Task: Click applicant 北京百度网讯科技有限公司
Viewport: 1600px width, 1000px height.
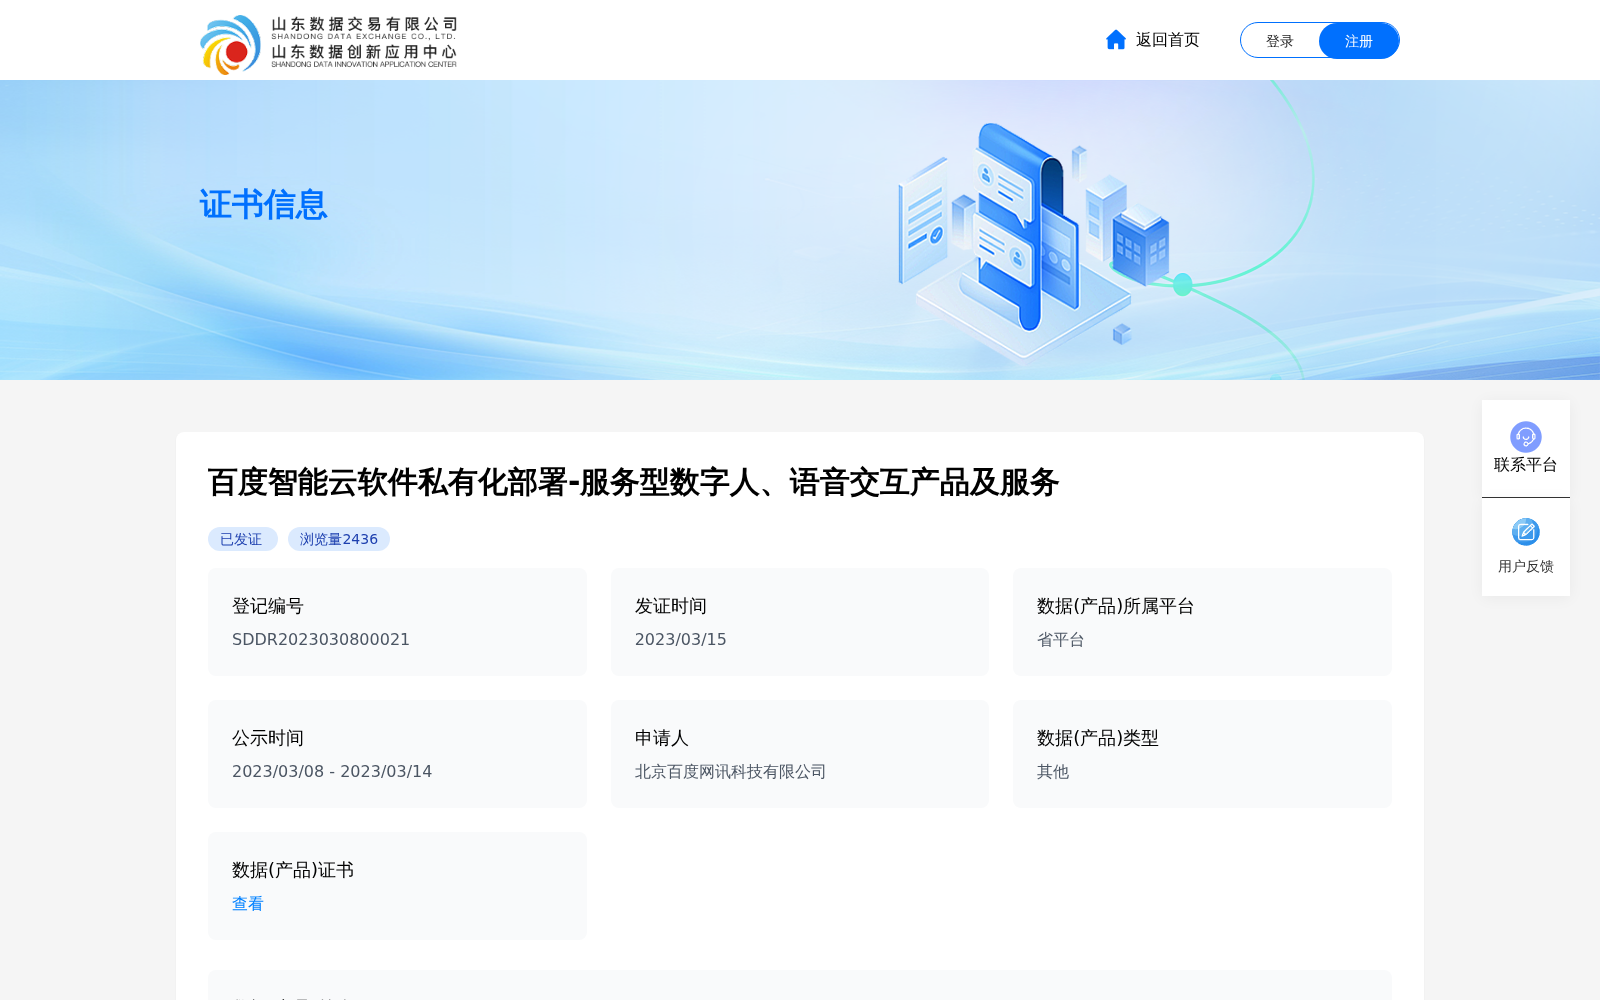Action: (731, 772)
